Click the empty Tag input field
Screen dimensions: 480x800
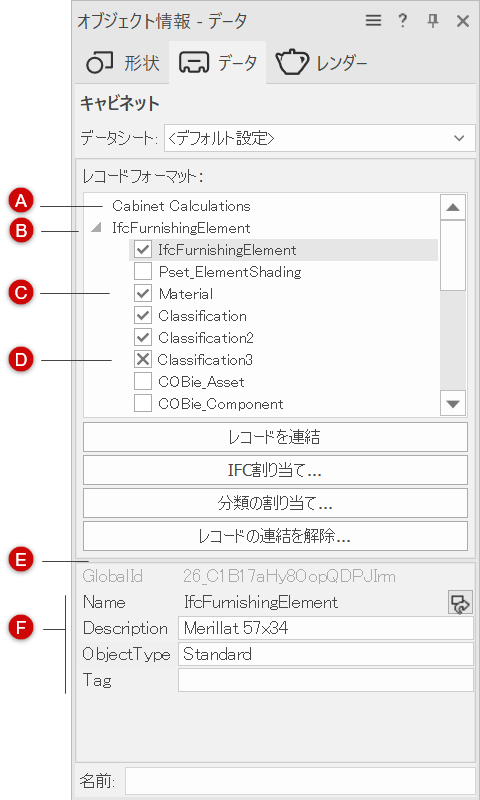coord(326,681)
